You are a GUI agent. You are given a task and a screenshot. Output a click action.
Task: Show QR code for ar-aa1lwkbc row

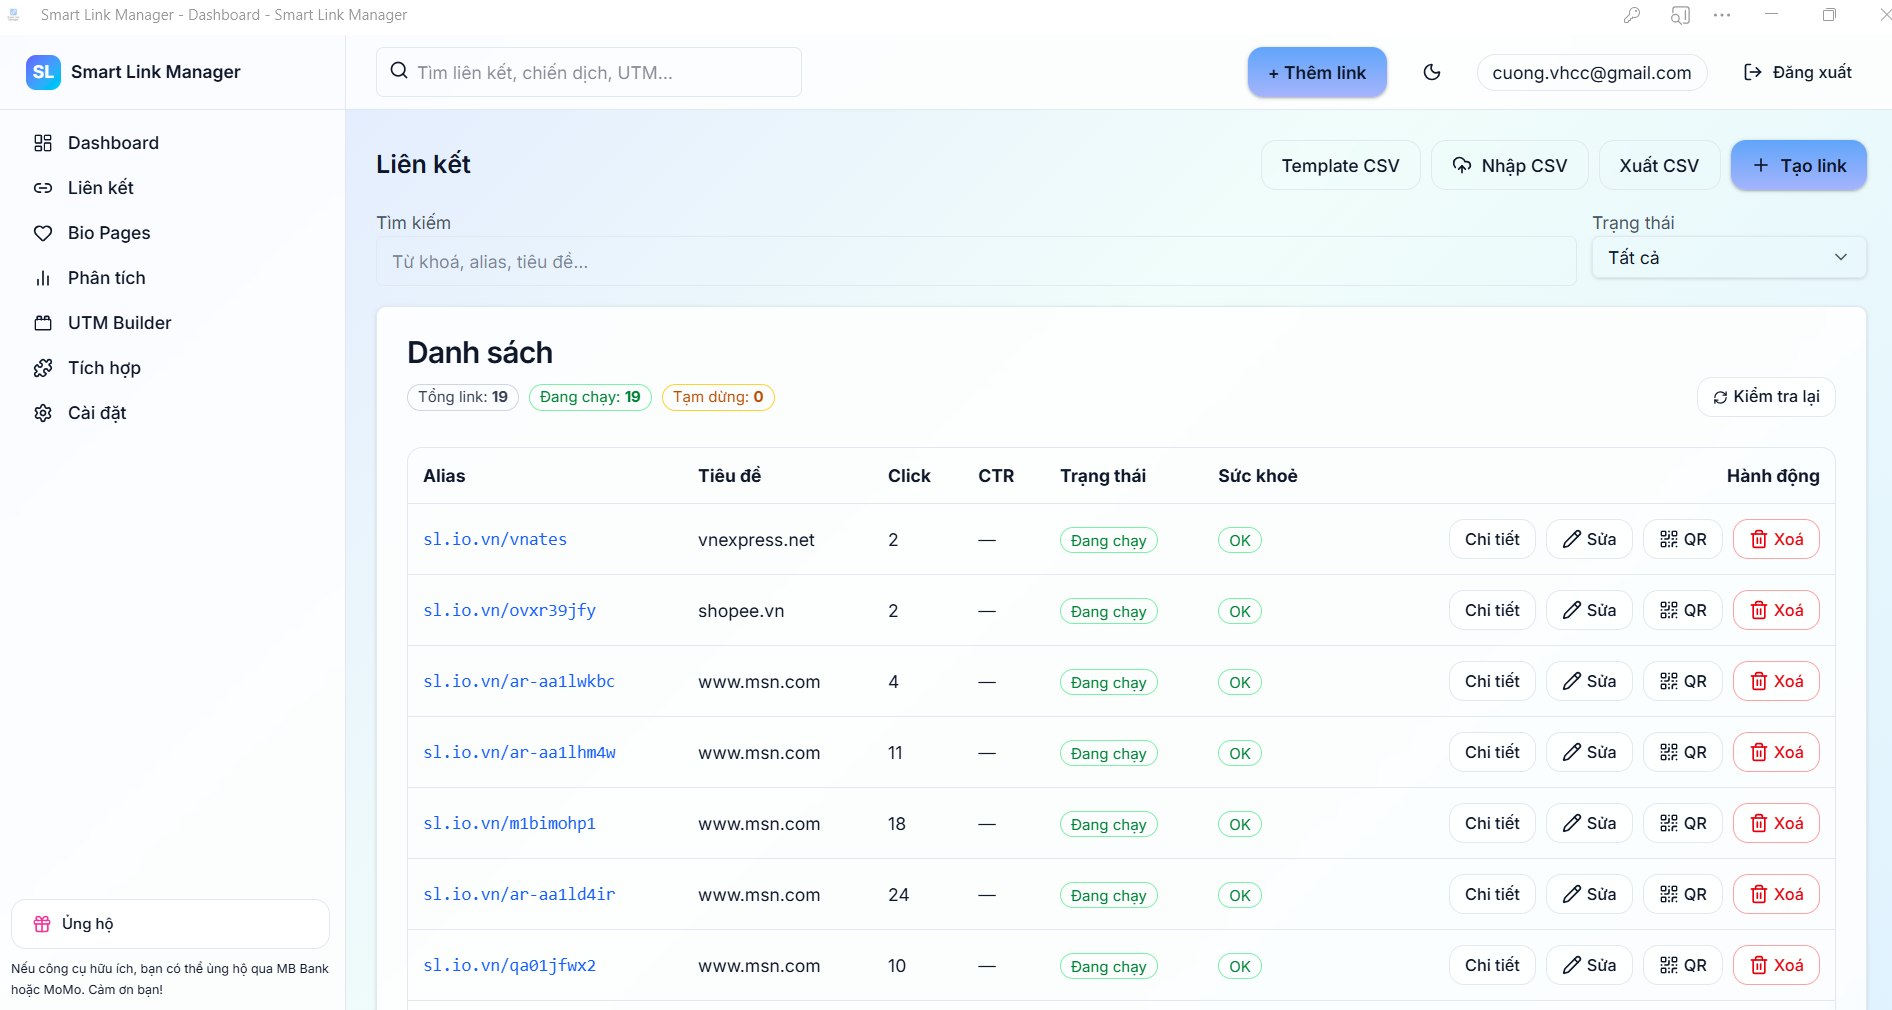[1683, 681]
